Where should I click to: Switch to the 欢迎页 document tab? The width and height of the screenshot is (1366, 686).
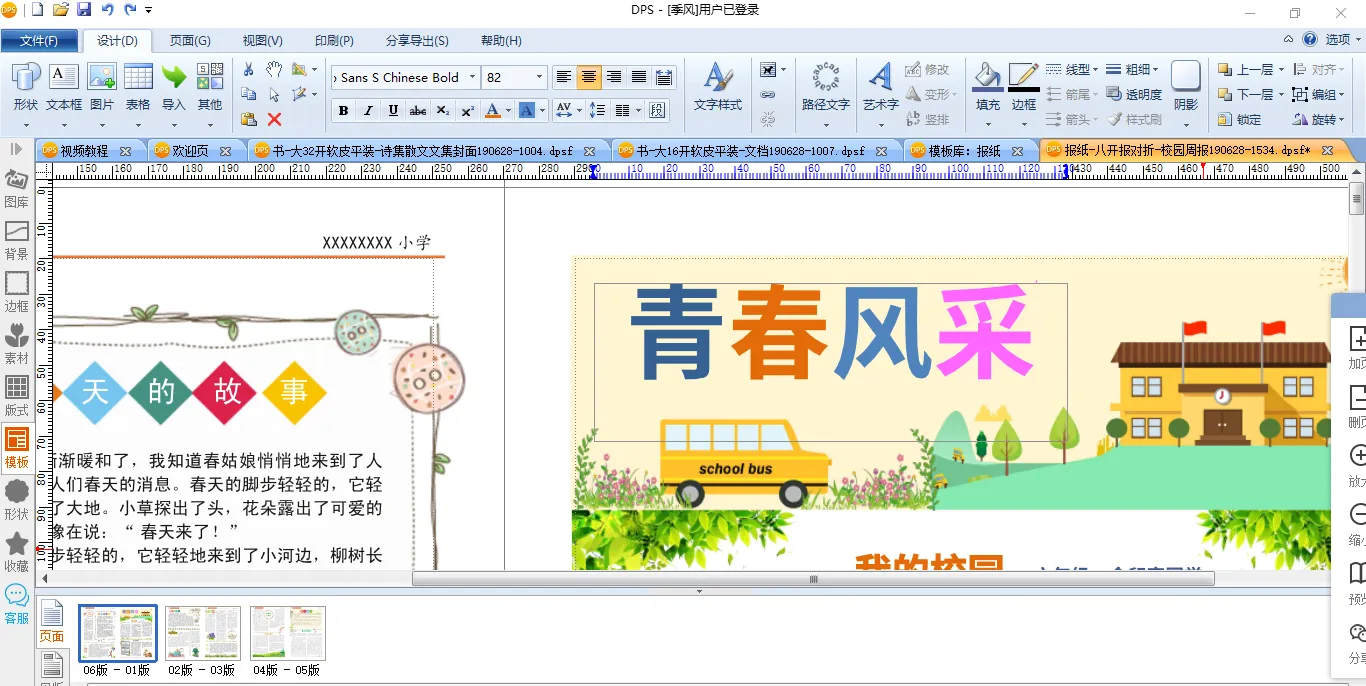coord(190,150)
